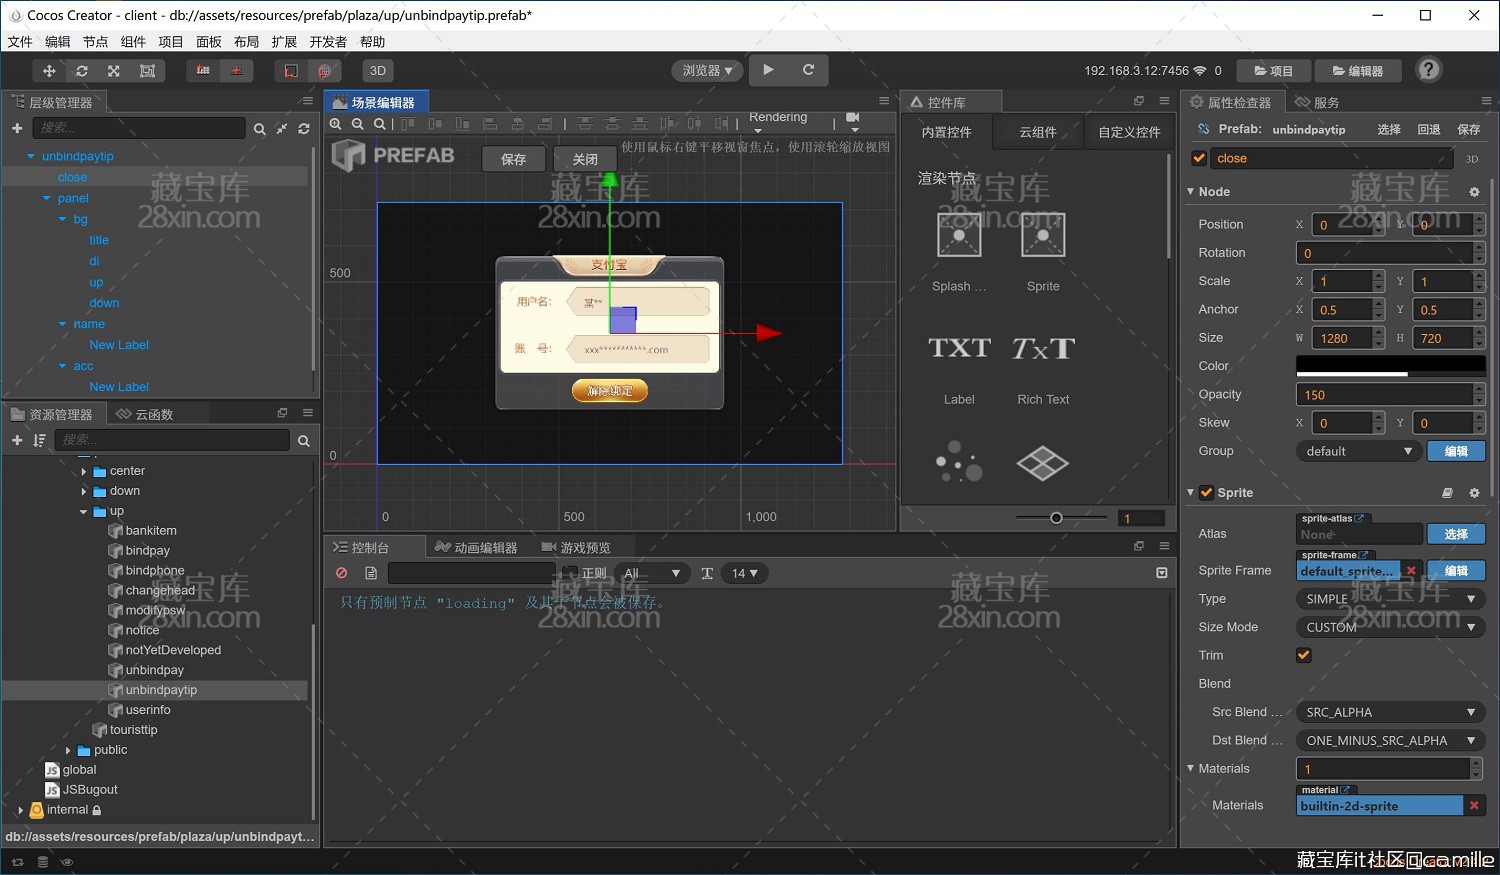1500x875 pixels.
Task: Click the refresh preview icon
Action: tap(808, 70)
